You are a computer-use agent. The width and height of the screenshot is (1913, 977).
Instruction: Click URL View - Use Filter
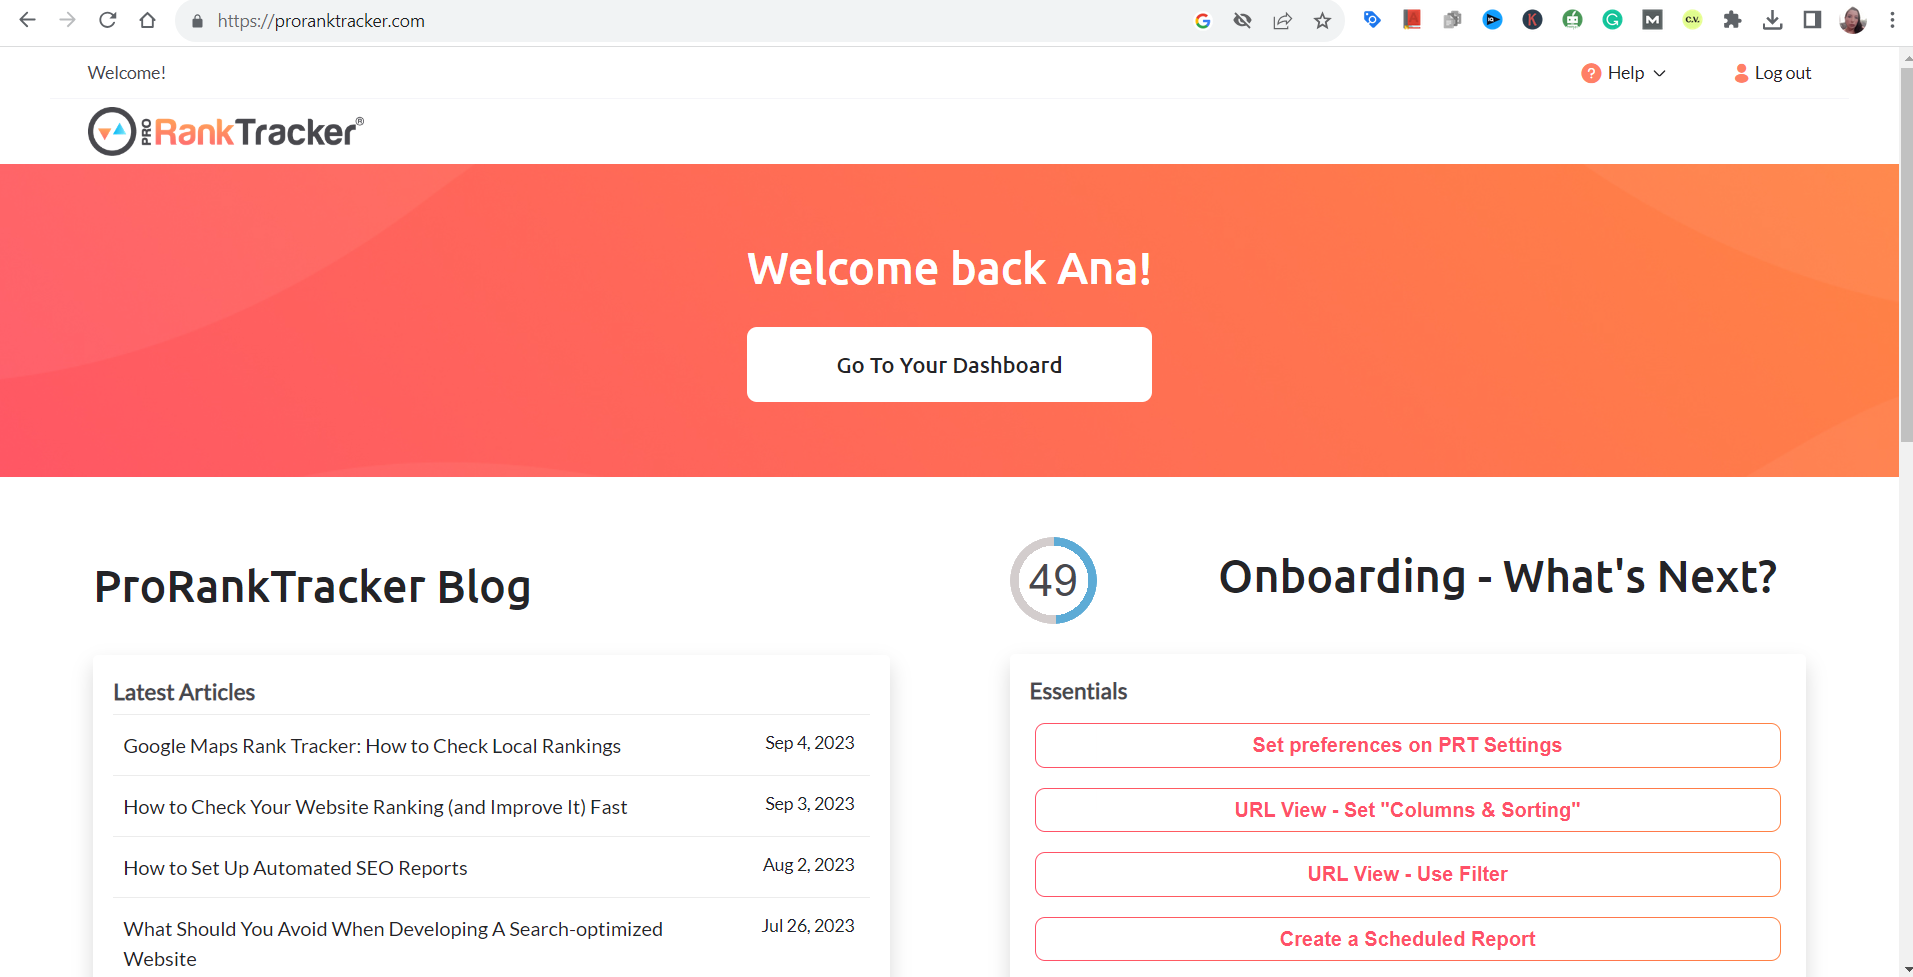1407,874
